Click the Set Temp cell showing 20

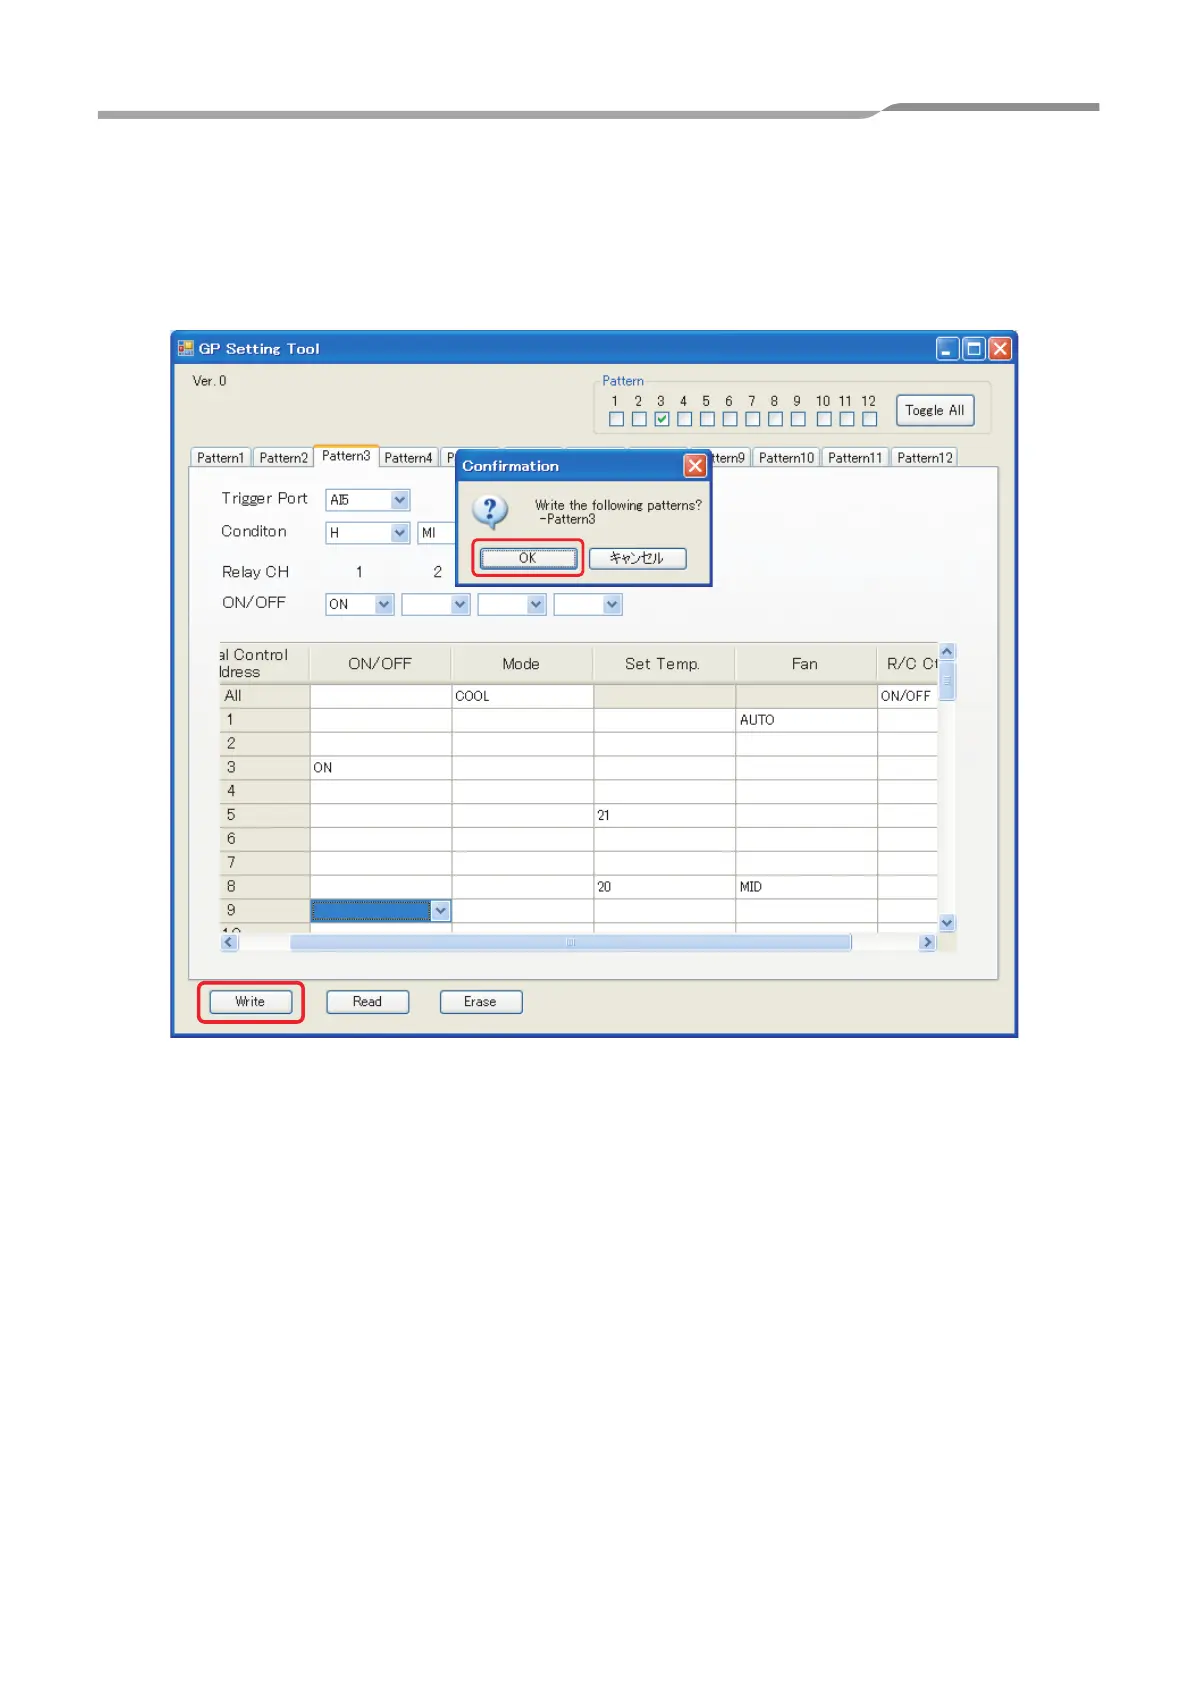[664, 887]
